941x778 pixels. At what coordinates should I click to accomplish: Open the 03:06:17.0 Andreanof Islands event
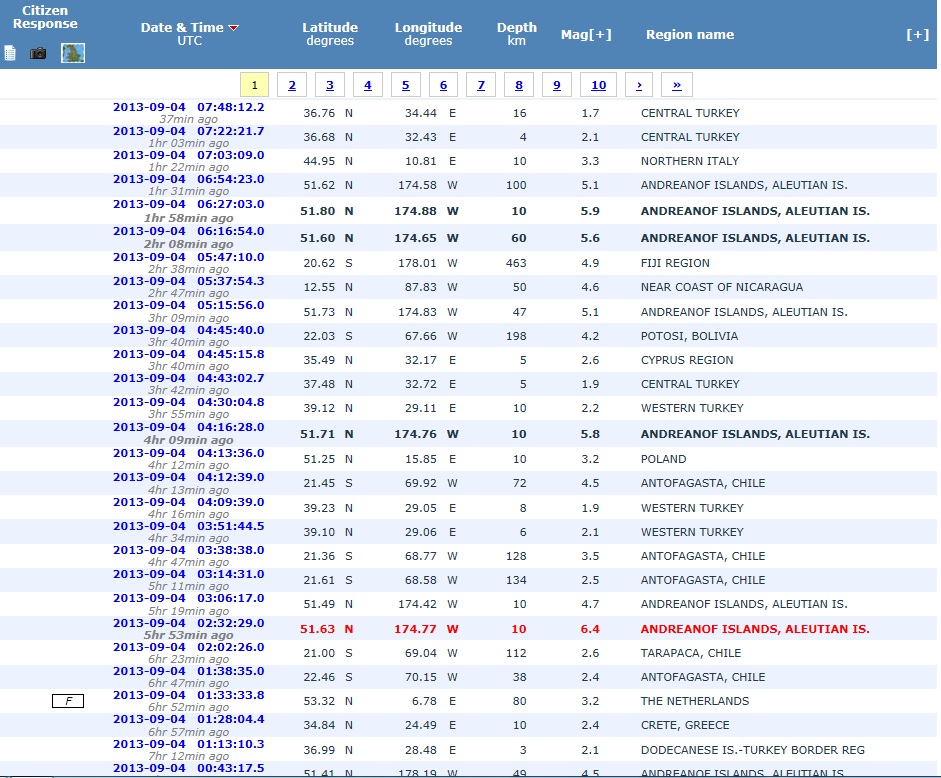188,599
